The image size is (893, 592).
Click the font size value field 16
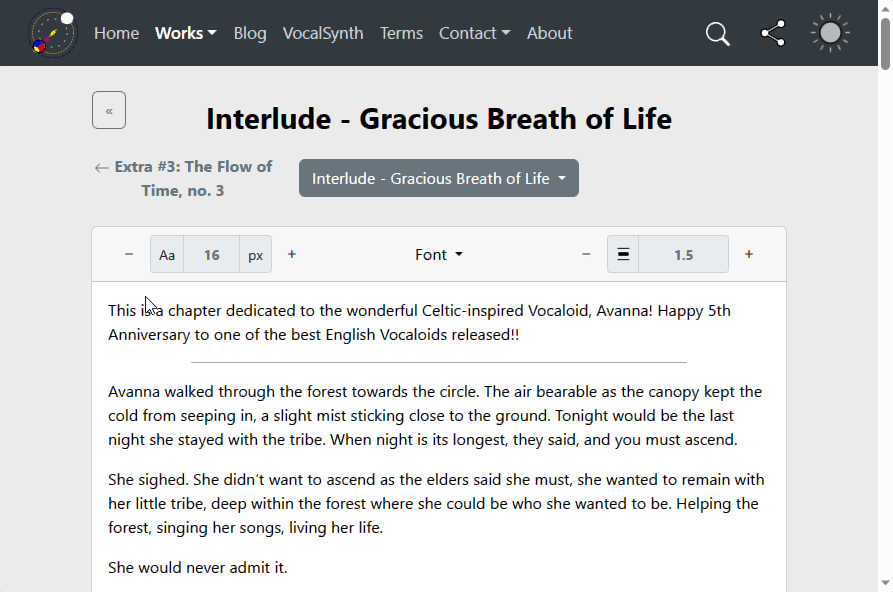click(x=211, y=255)
